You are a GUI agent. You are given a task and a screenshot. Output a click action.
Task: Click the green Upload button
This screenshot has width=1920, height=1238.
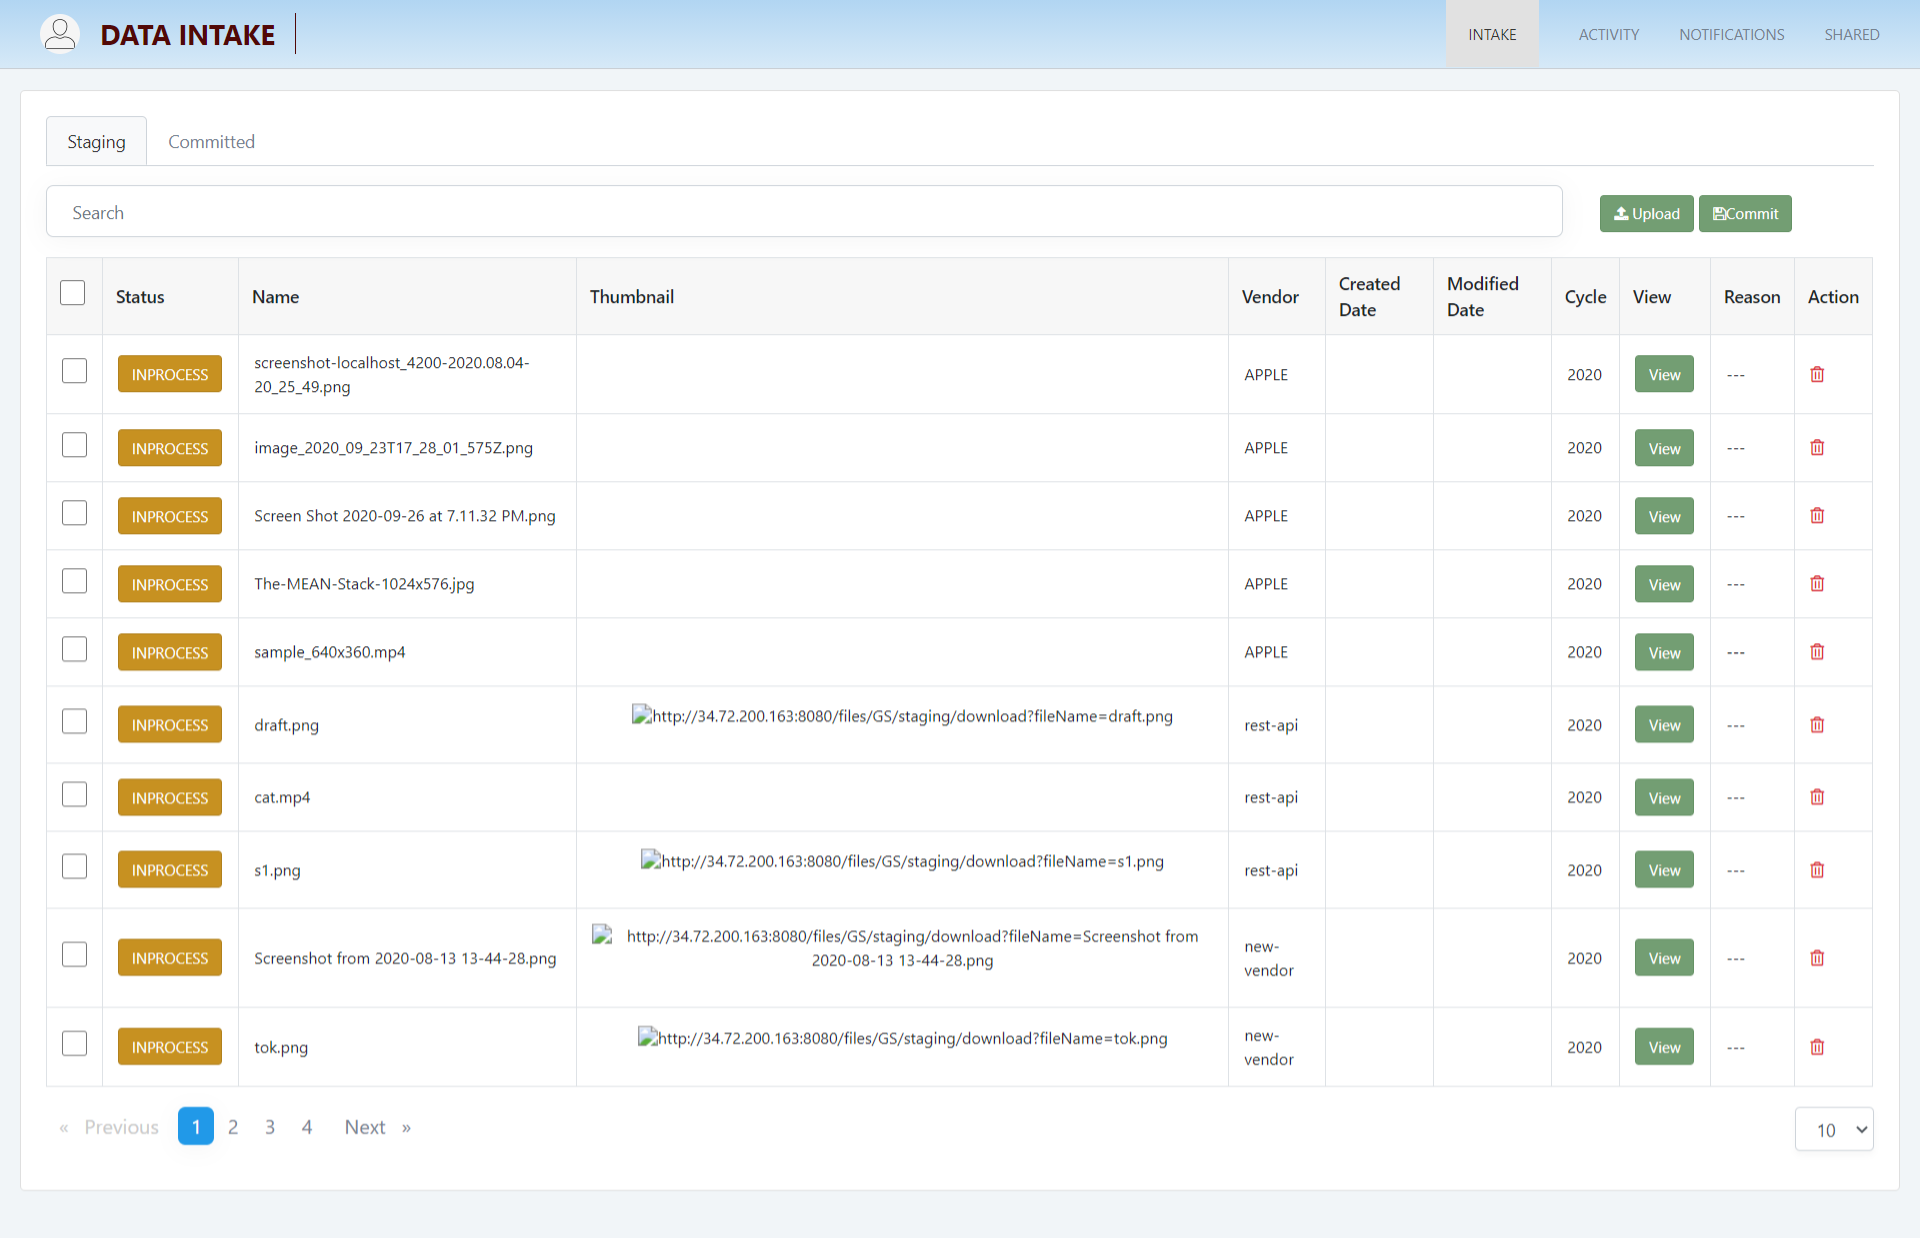point(1646,214)
